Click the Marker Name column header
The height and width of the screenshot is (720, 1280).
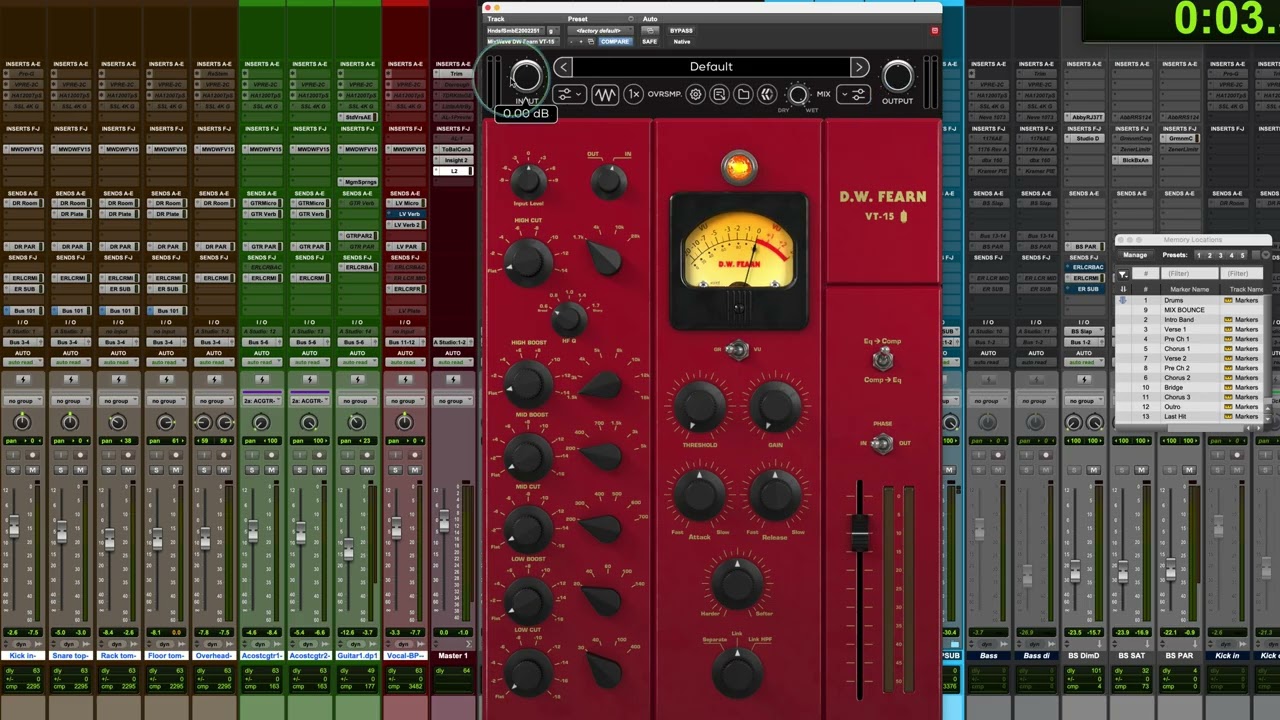coord(1189,289)
